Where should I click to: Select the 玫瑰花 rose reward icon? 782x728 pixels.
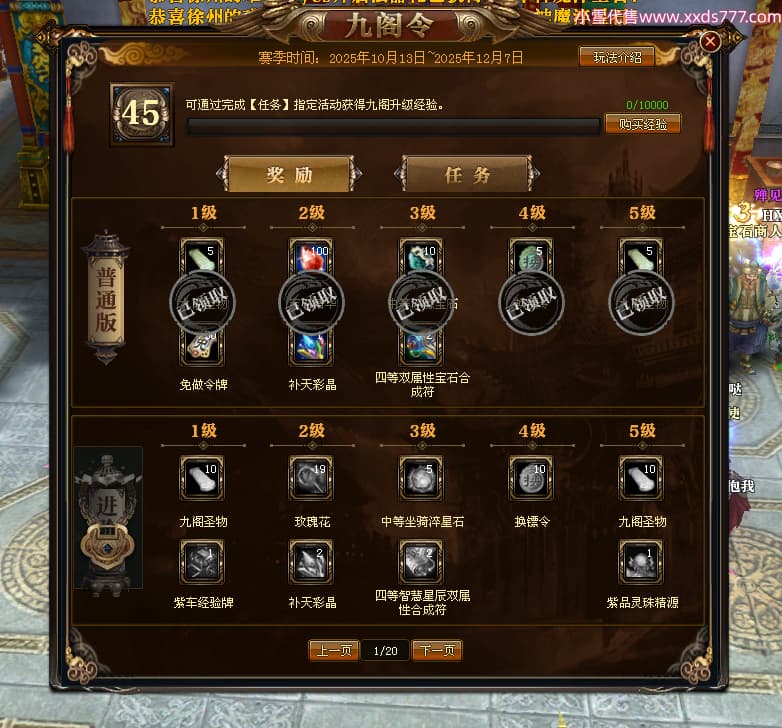coord(311,478)
